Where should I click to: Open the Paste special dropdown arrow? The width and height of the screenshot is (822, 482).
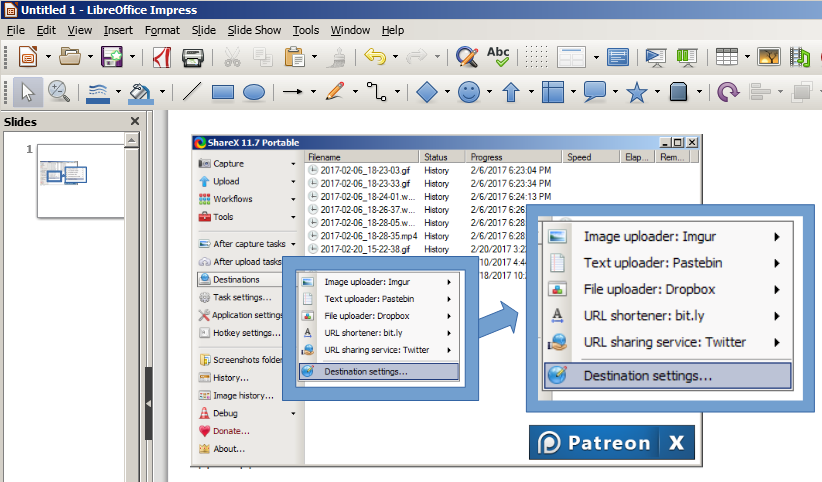point(315,57)
